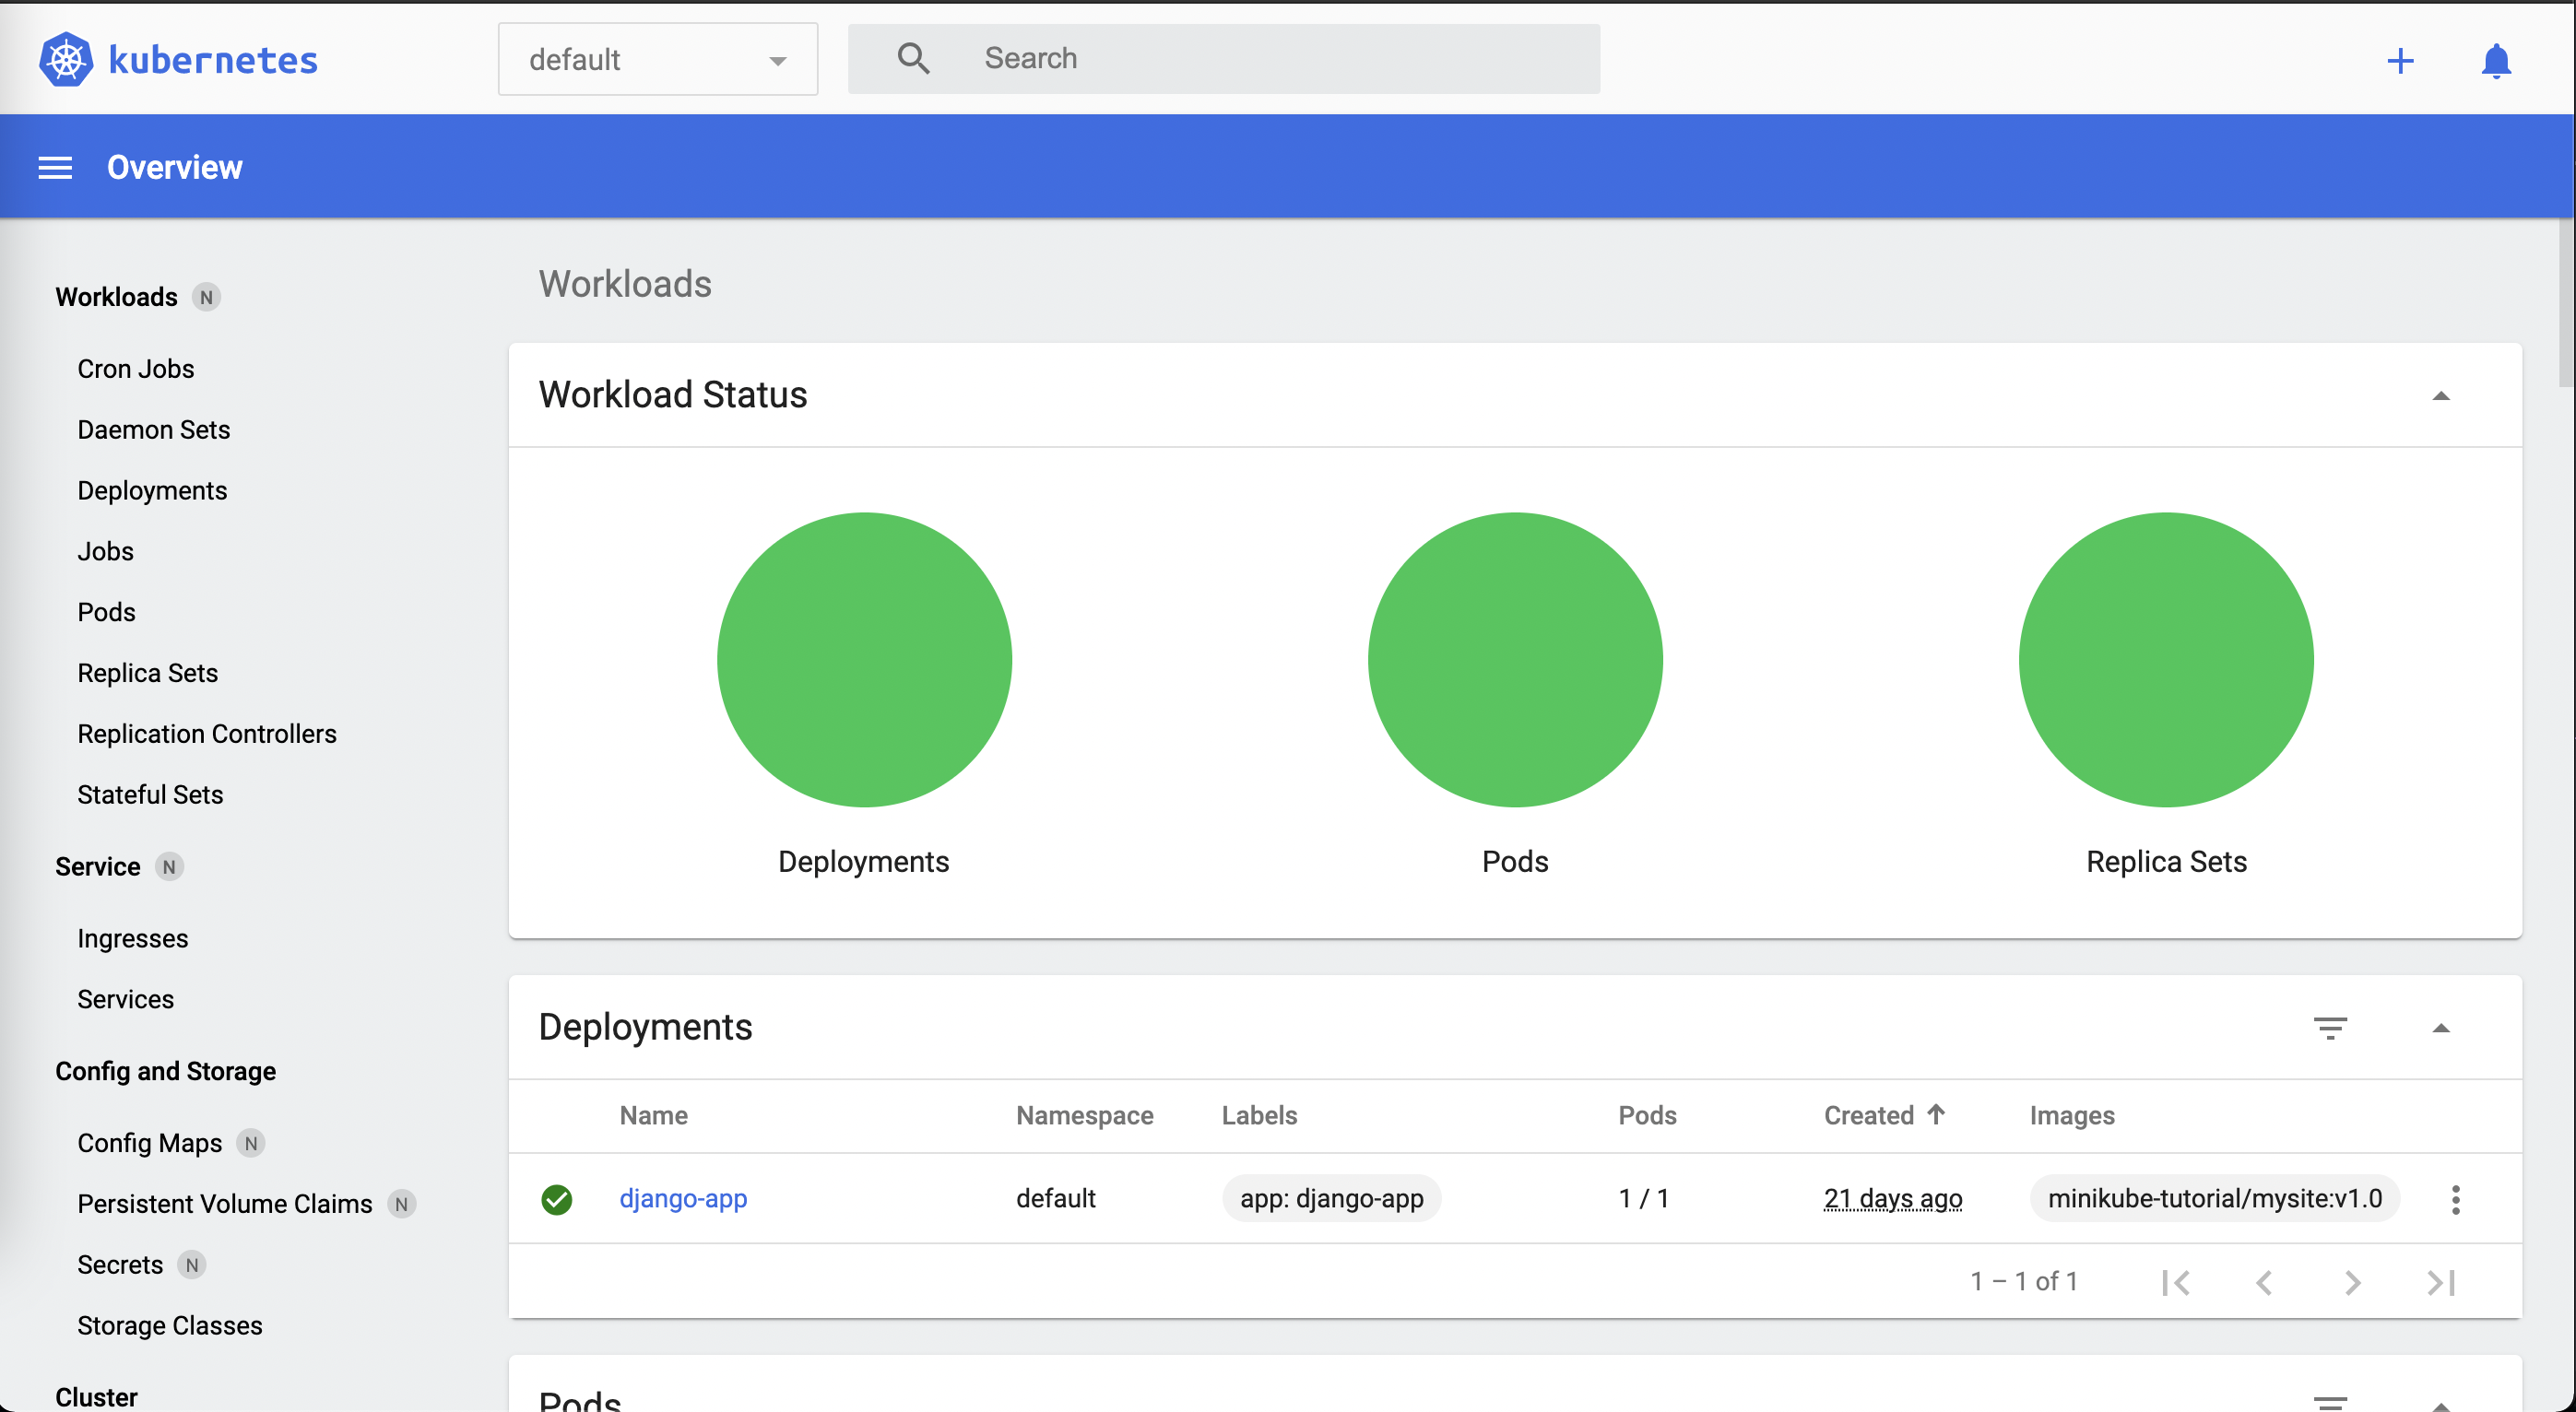The width and height of the screenshot is (2576, 1412).
Task: Select the Deployments workload menu item
Action: (151, 488)
